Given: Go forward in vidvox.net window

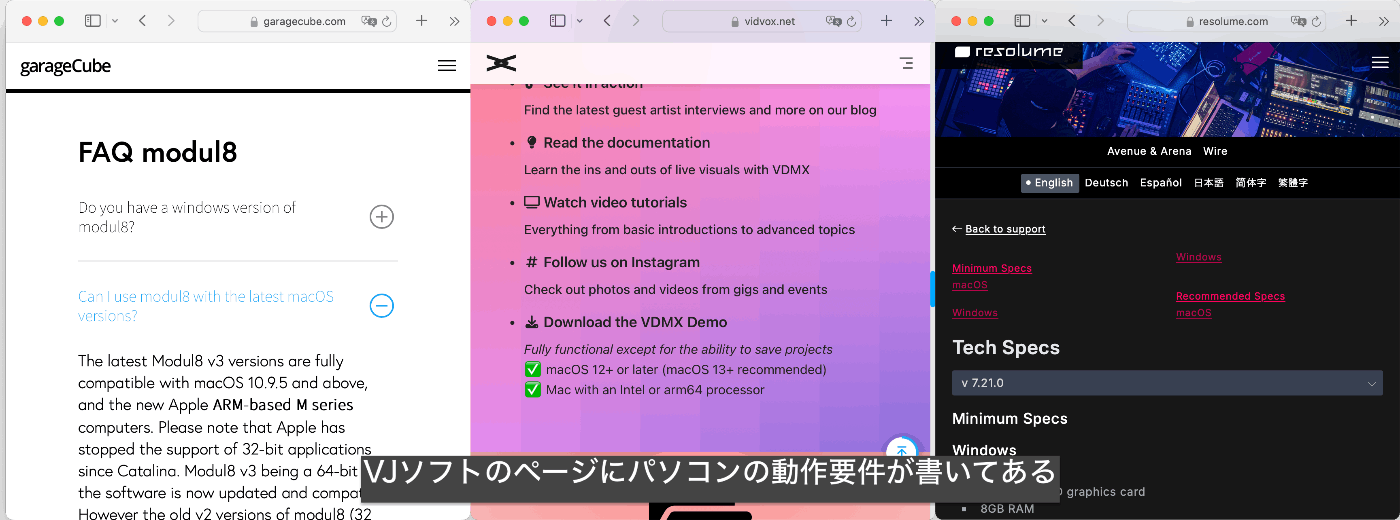Looking at the screenshot, I should click(636, 20).
